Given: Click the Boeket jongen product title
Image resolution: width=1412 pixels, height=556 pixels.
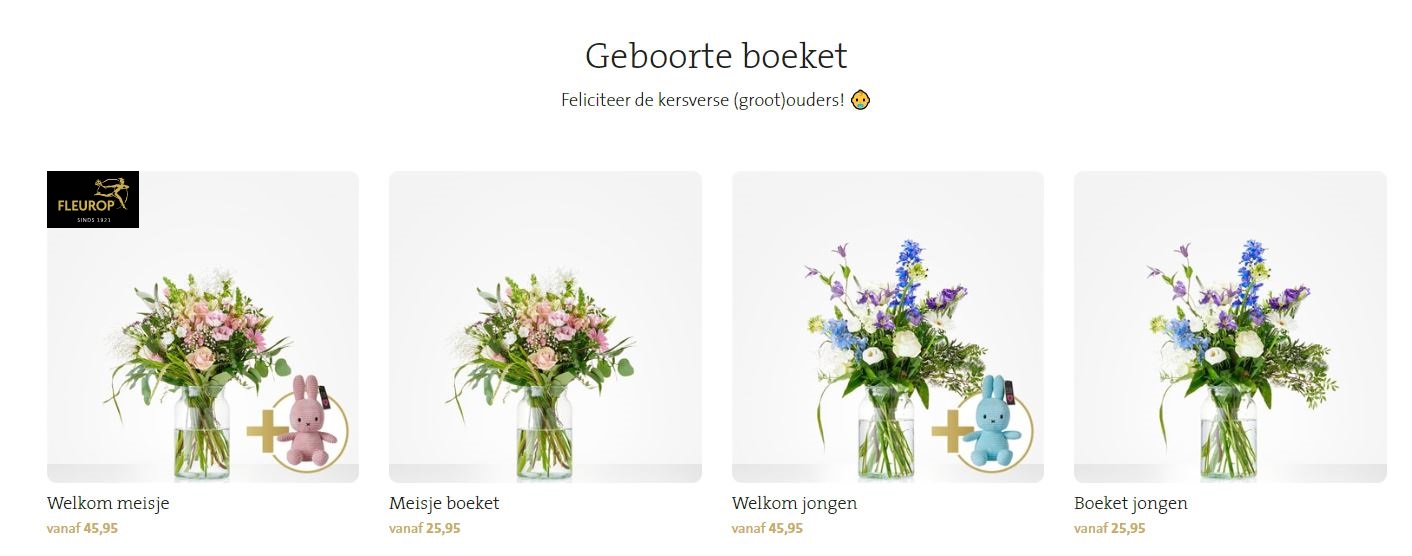Looking at the screenshot, I should 1131,503.
